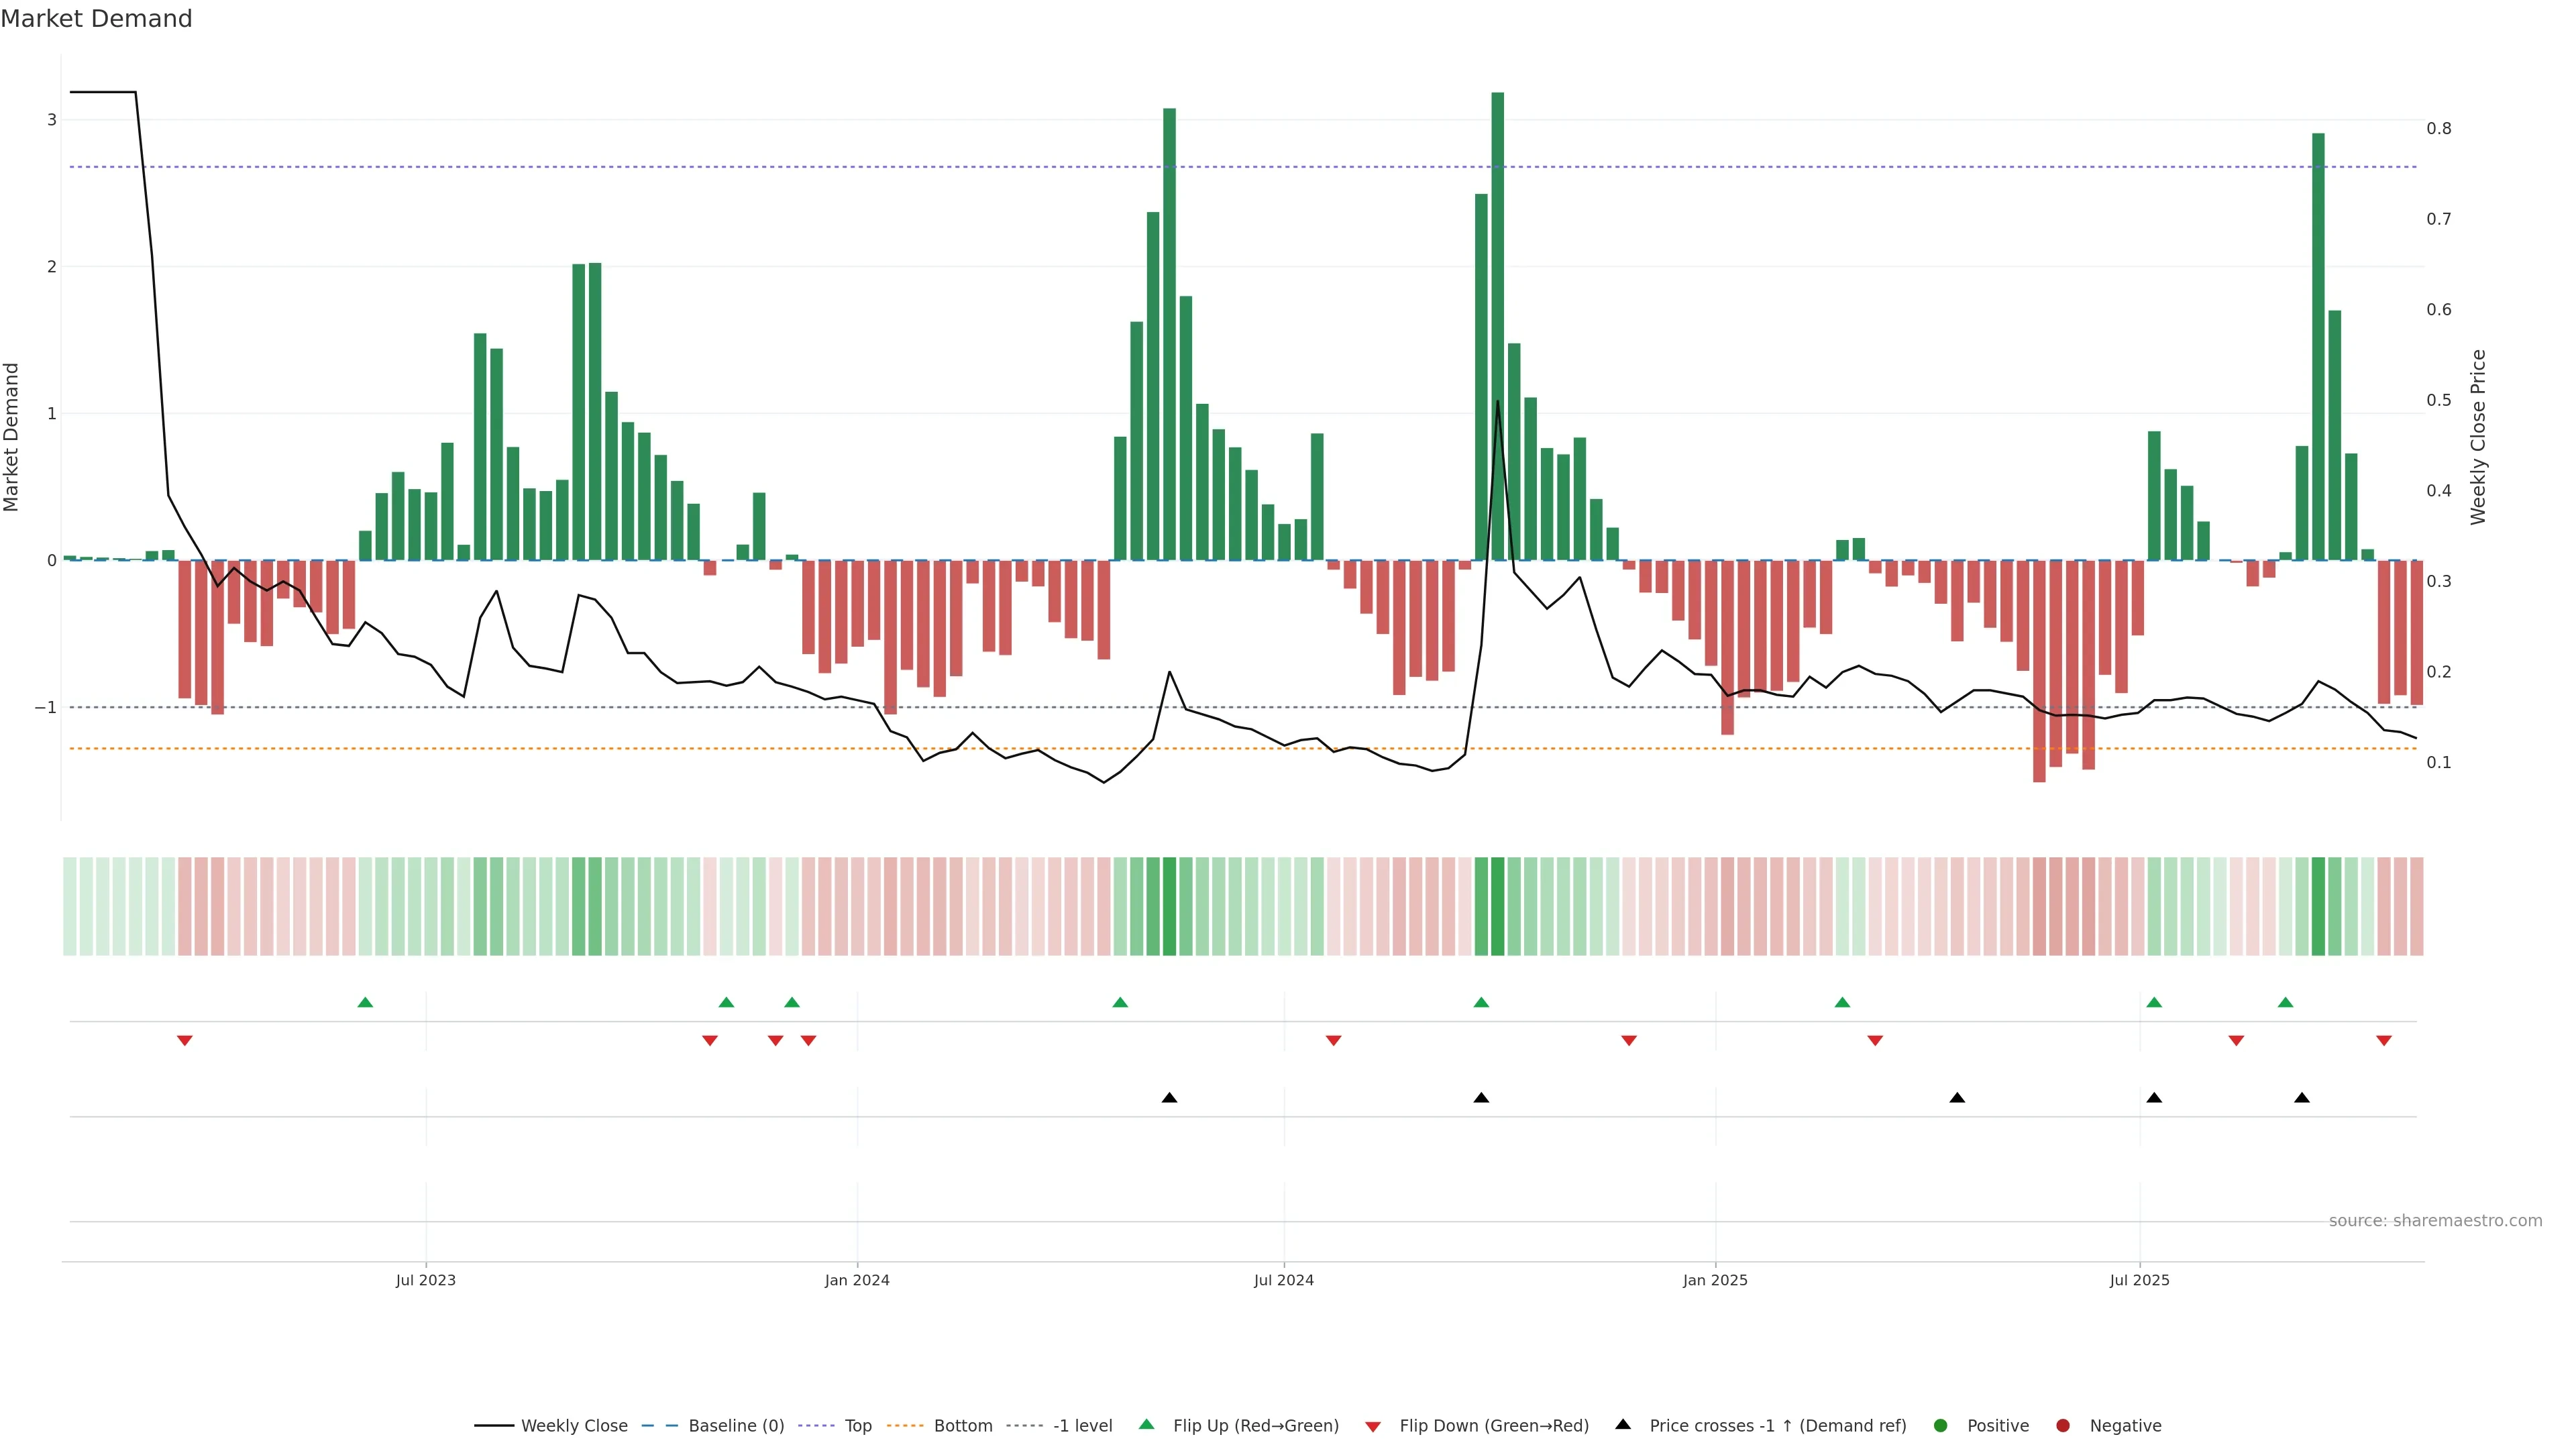
Task: Toggle the -1 level legend entry
Action: point(1082,1426)
